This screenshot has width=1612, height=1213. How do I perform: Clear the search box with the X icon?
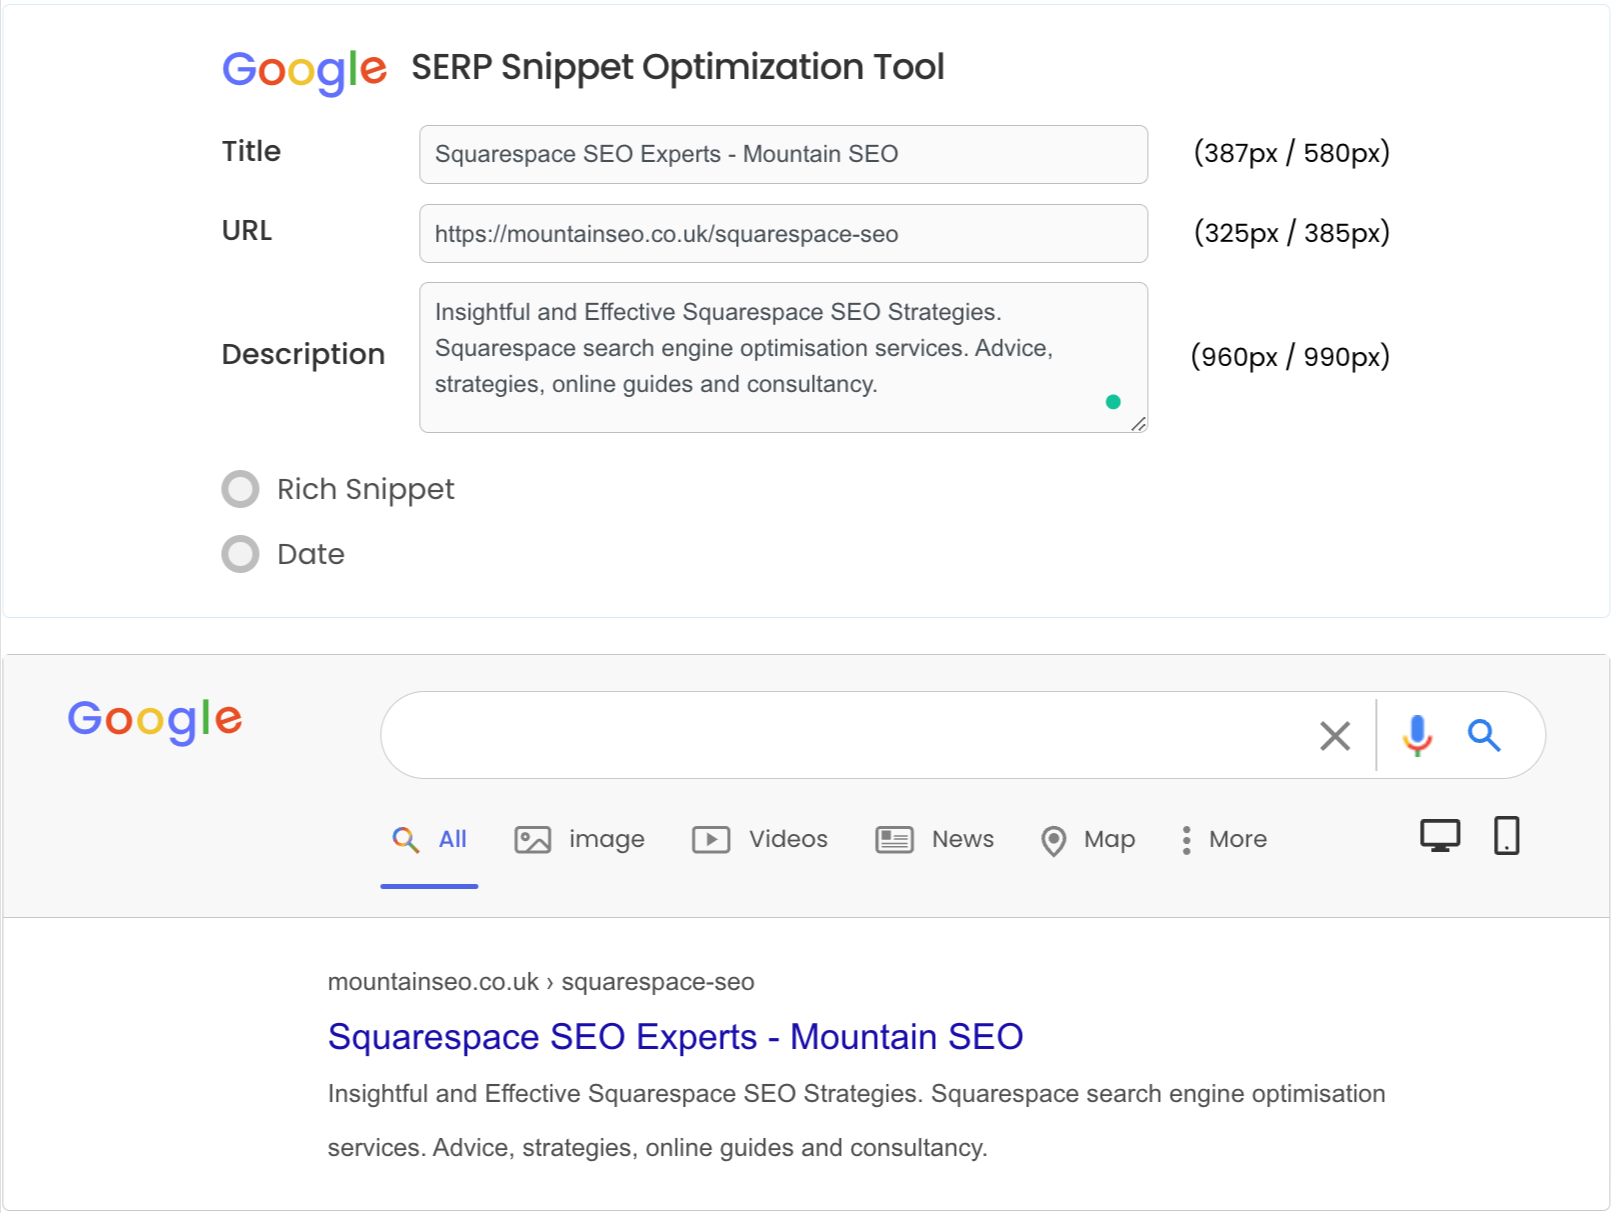pyautogui.click(x=1335, y=736)
